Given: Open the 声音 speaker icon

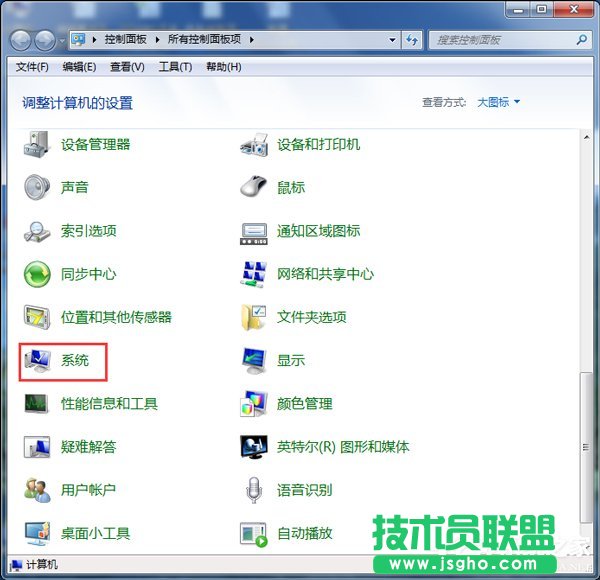Looking at the screenshot, I should pos(37,187).
